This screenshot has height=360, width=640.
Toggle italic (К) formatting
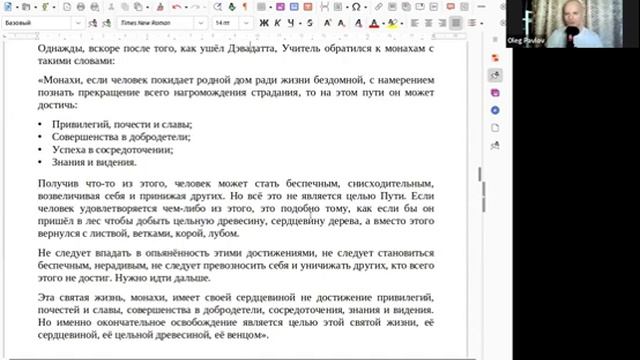point(278,23)
